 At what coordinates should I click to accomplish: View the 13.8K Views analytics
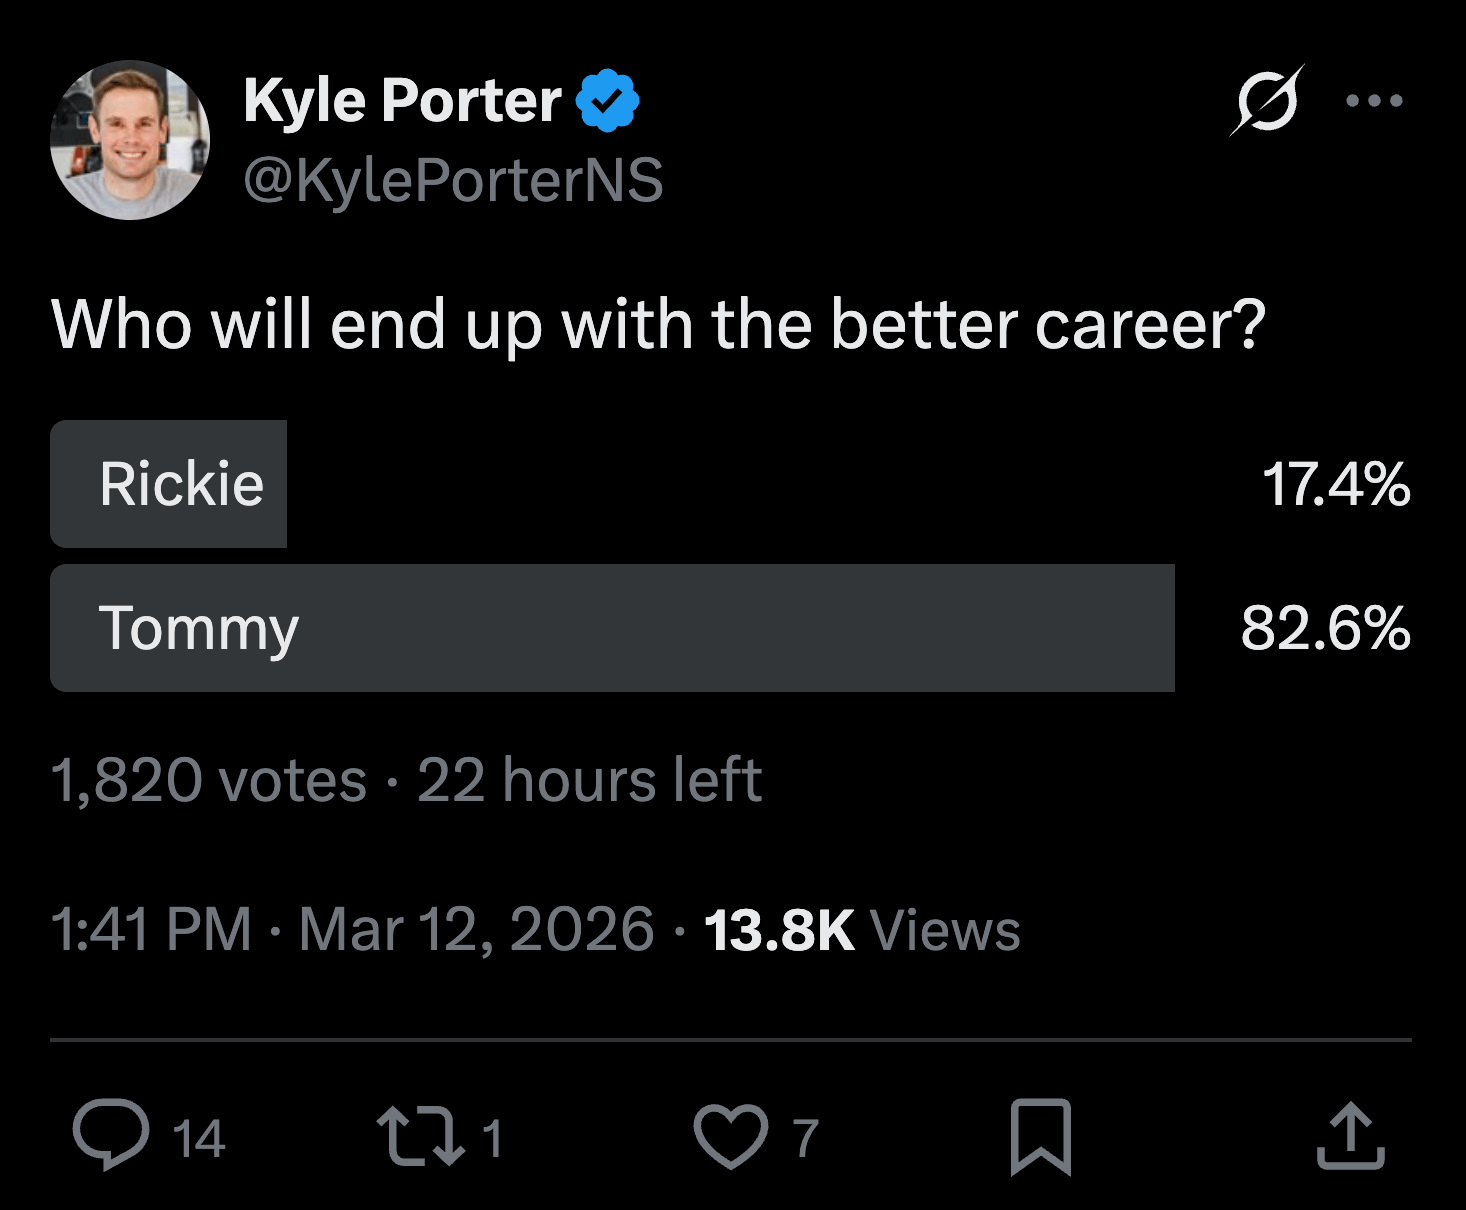(x=862, y=929)
